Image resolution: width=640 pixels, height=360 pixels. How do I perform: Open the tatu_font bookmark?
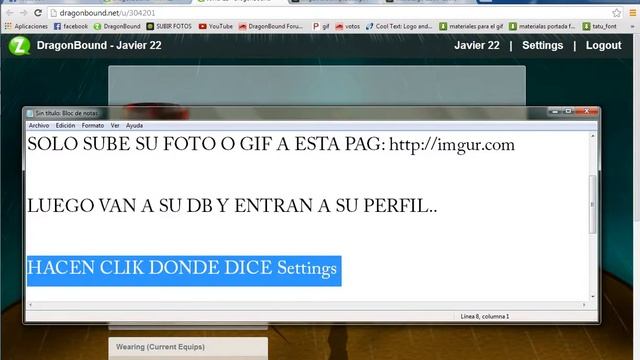[600, 26]
